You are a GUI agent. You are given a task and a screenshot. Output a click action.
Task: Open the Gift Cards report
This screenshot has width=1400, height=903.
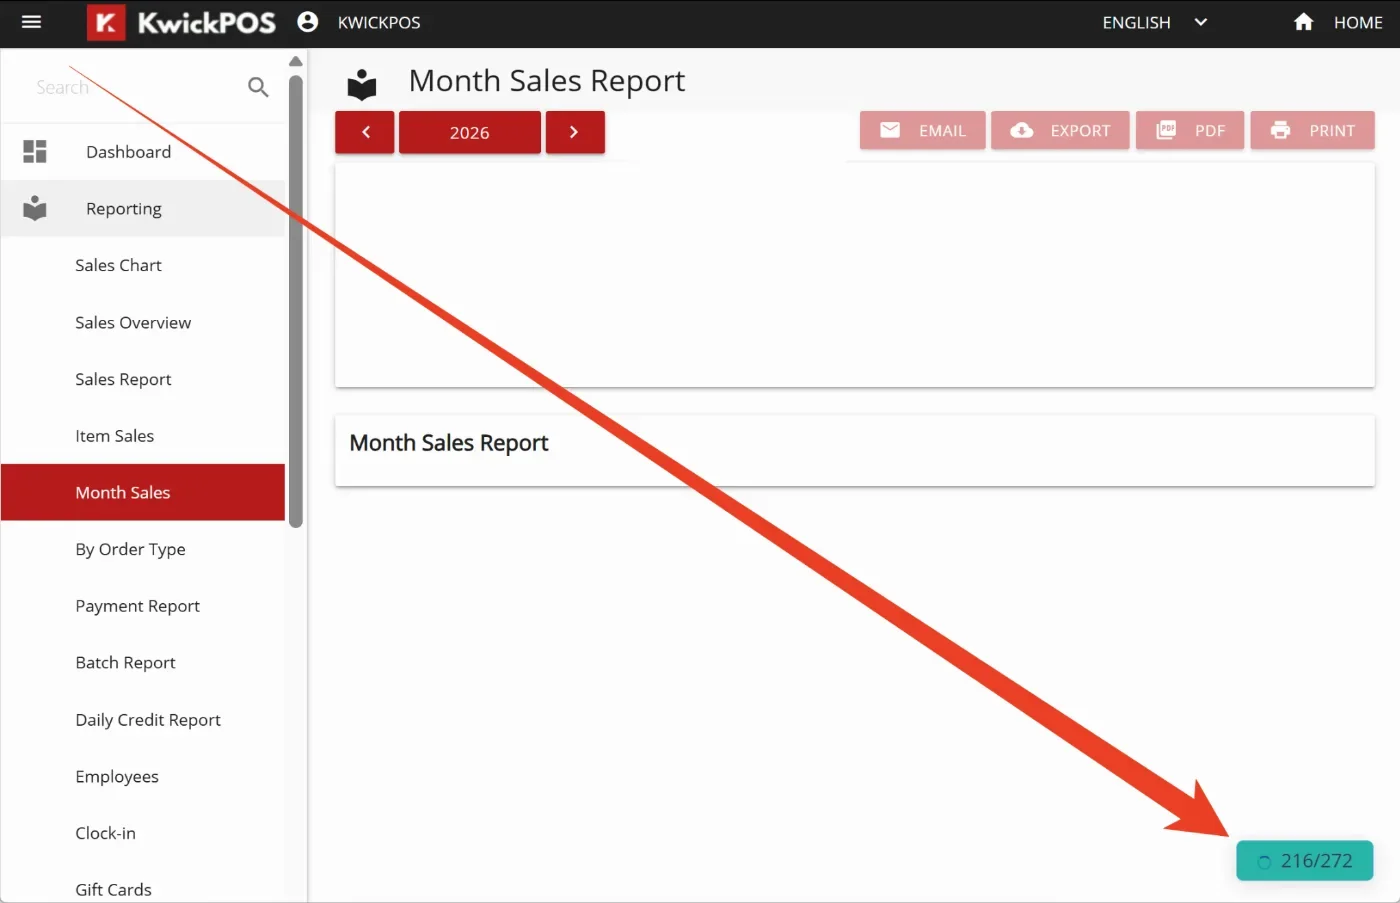pyautogui.click(x=143, y=889)
